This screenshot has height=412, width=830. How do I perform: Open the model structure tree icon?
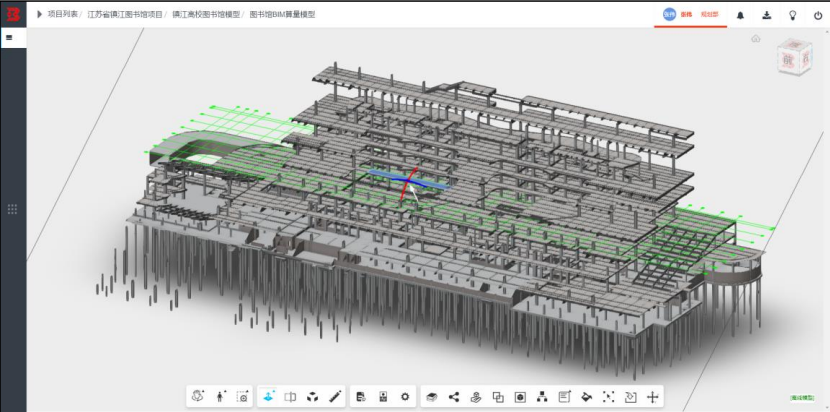(542, 397)
